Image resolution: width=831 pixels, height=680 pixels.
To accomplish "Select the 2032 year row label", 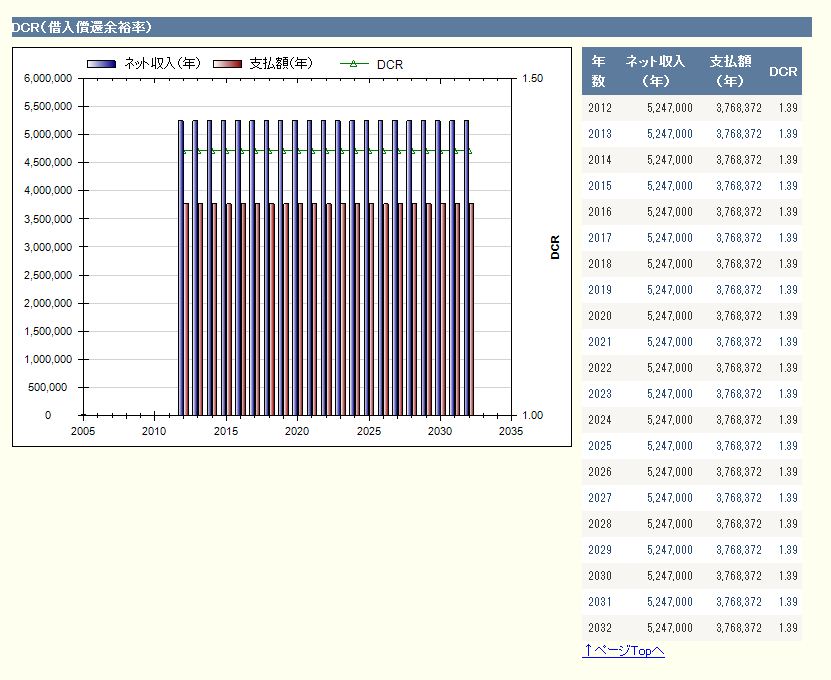I will coord(600,628).
